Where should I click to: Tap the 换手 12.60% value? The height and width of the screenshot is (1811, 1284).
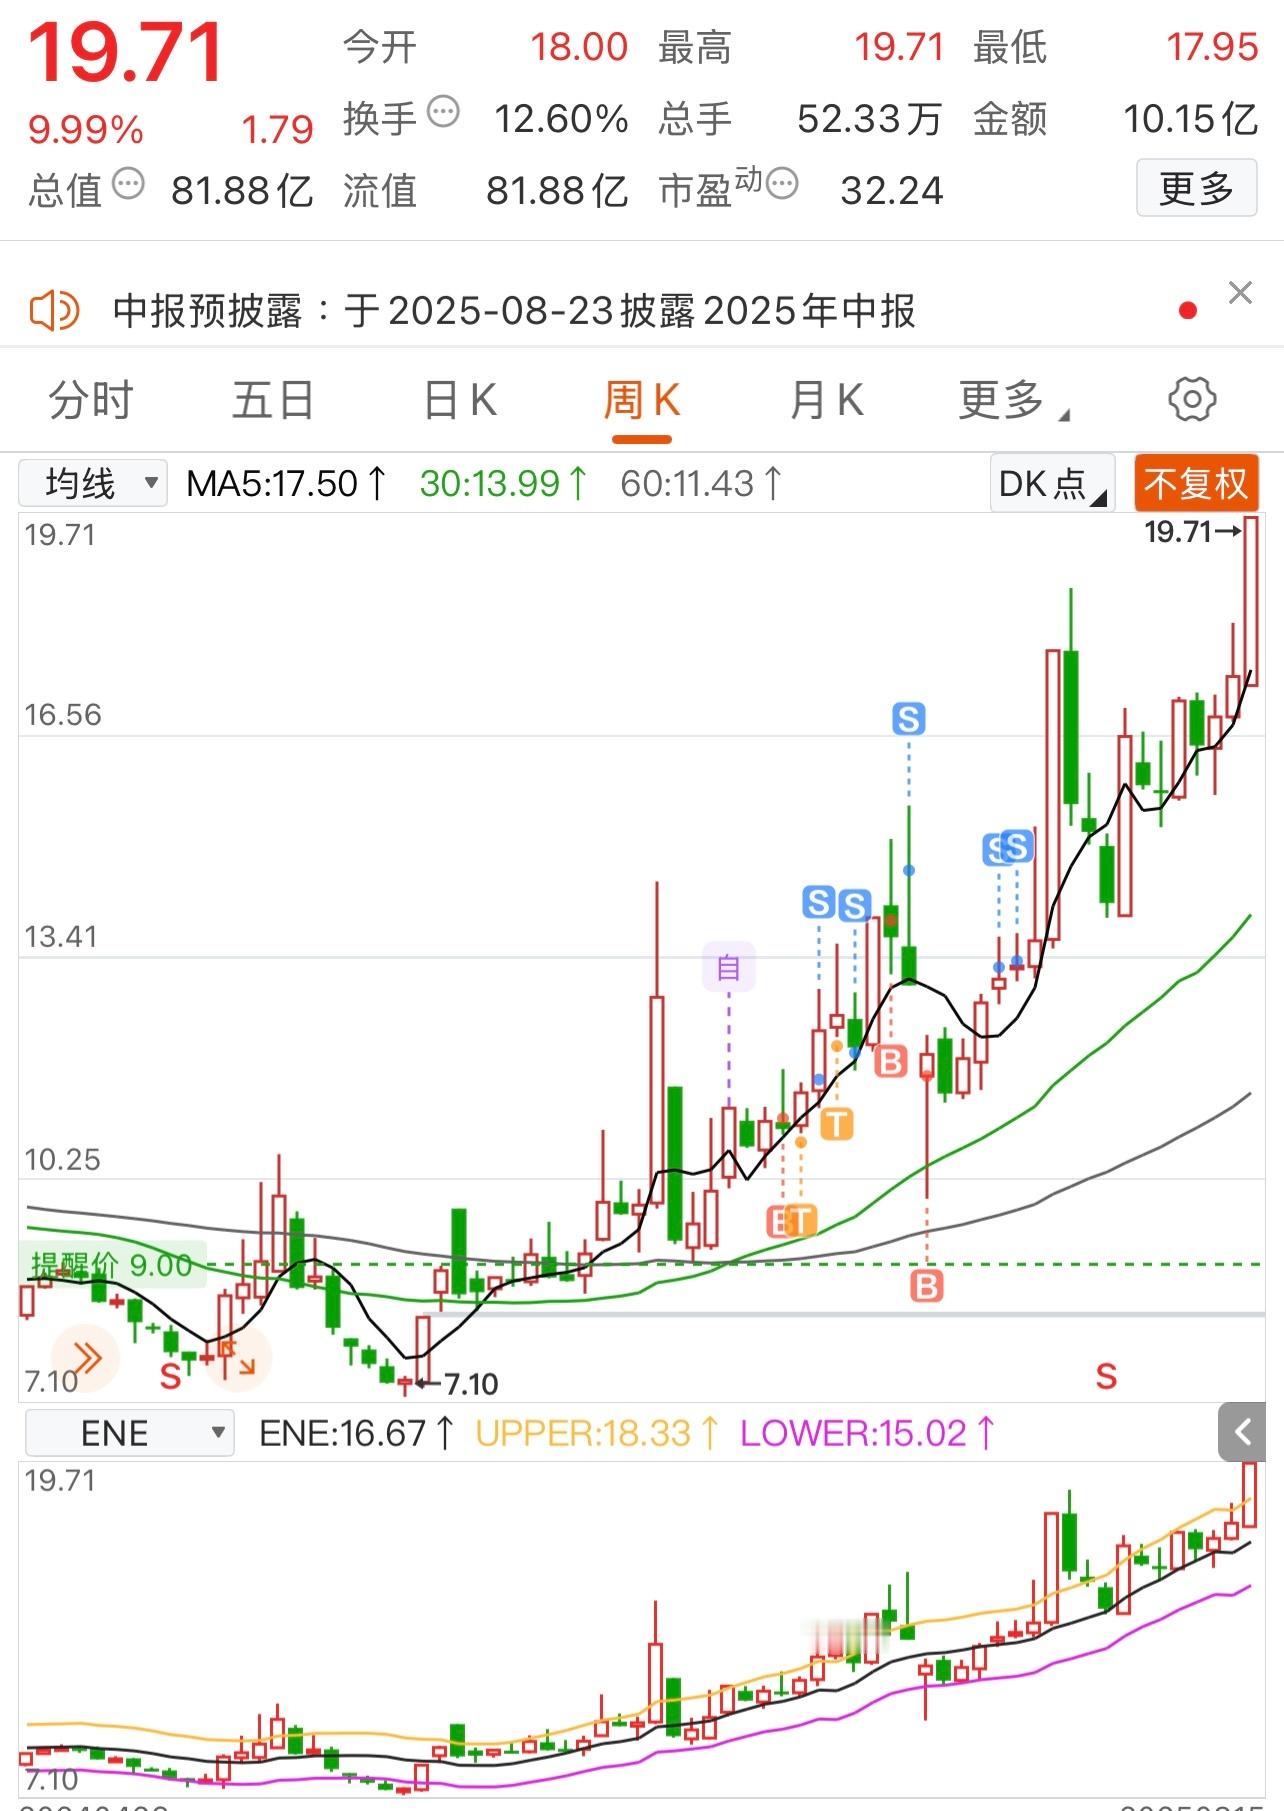point(561,119)
